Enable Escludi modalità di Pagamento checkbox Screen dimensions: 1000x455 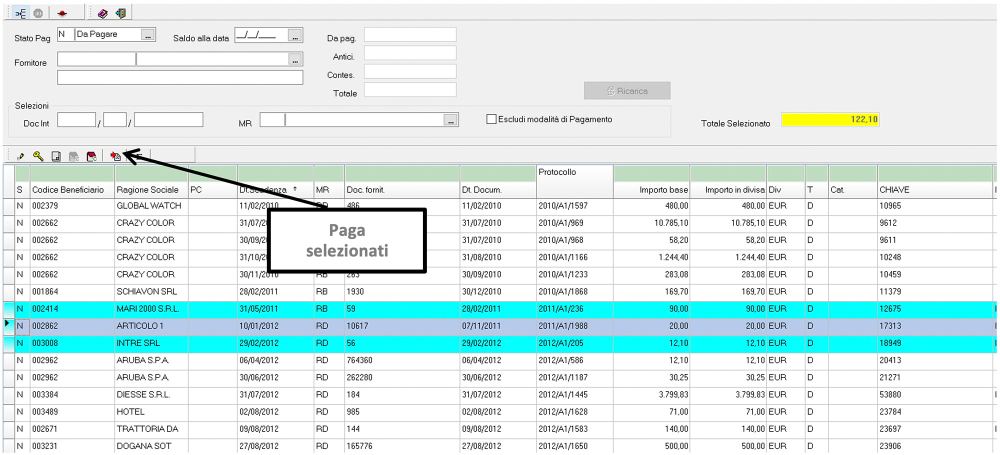click(491, 119)
